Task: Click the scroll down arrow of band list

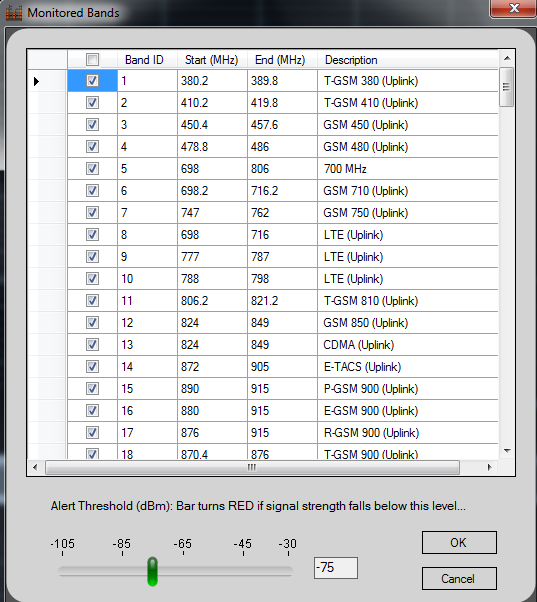Action: coord(507,451)
